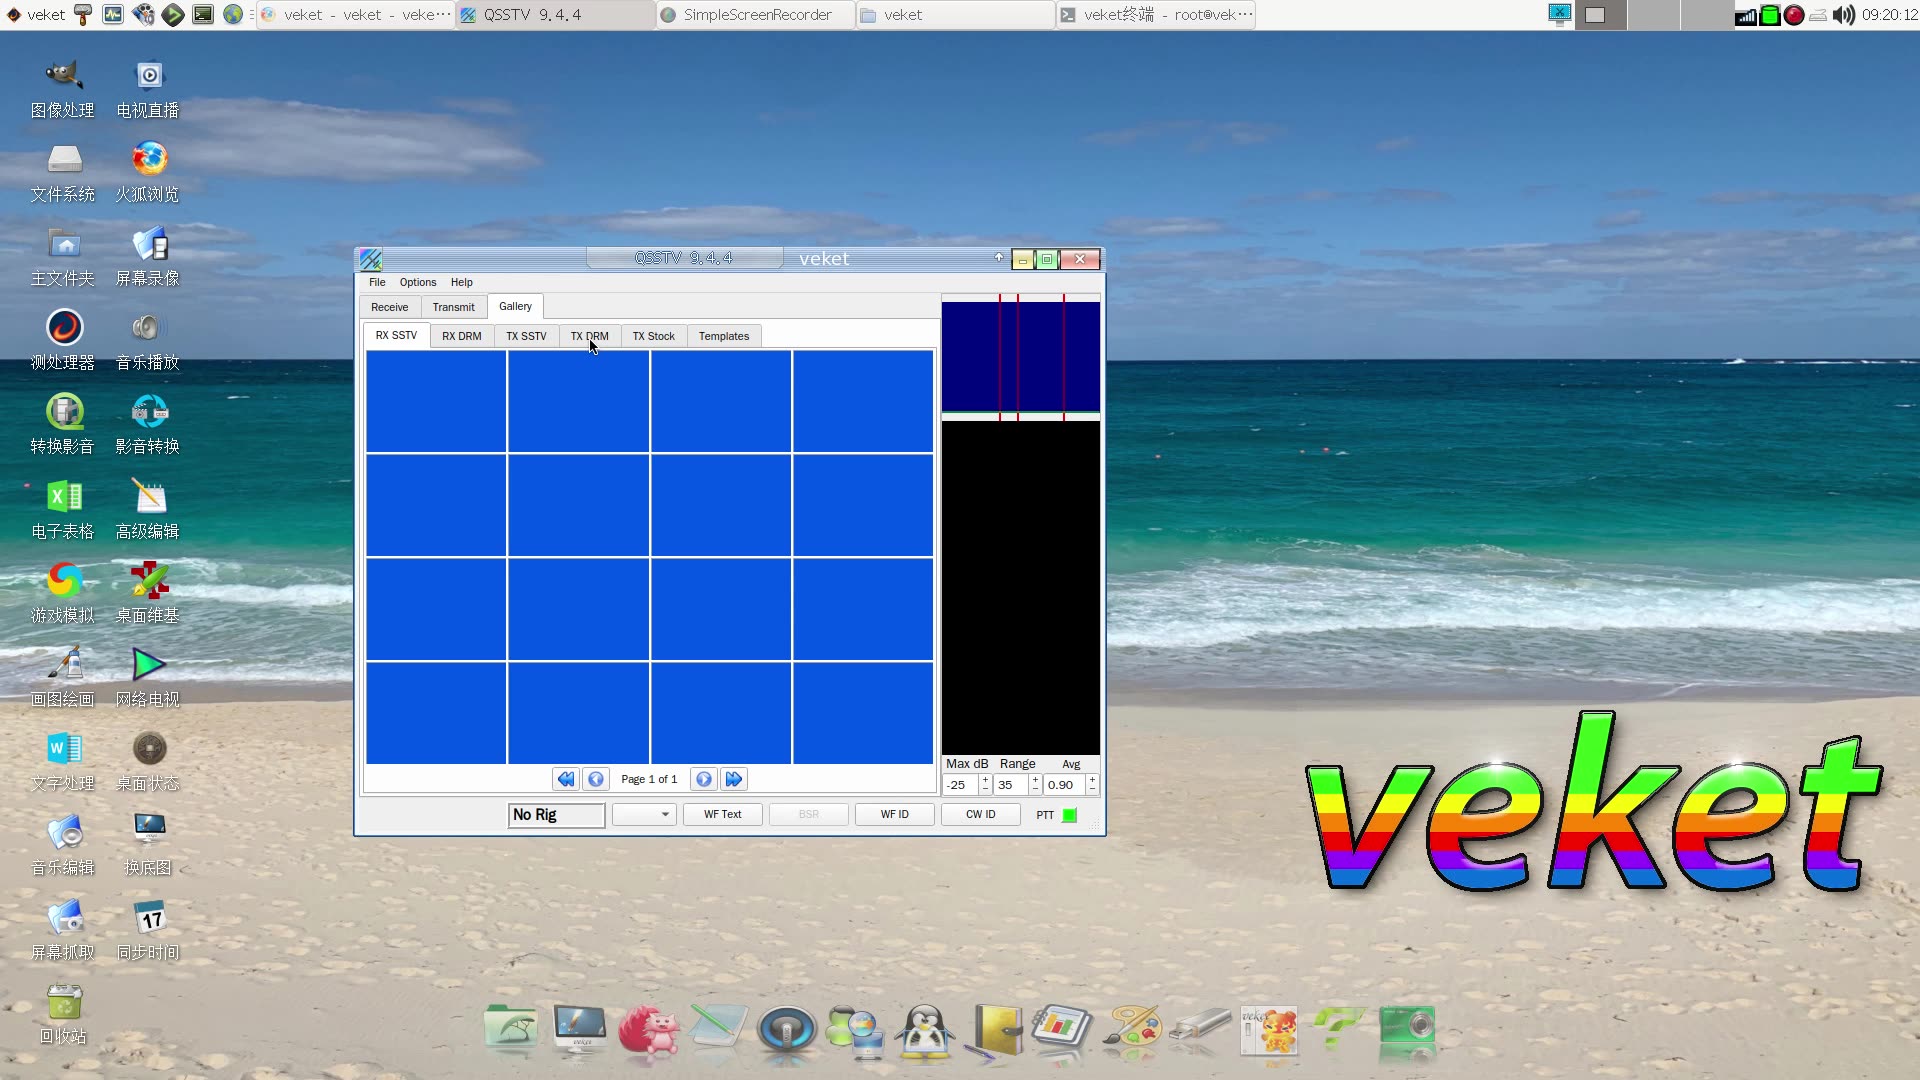Jump to last gallery page
The image size is (1920, 1080).
[734, 779]
